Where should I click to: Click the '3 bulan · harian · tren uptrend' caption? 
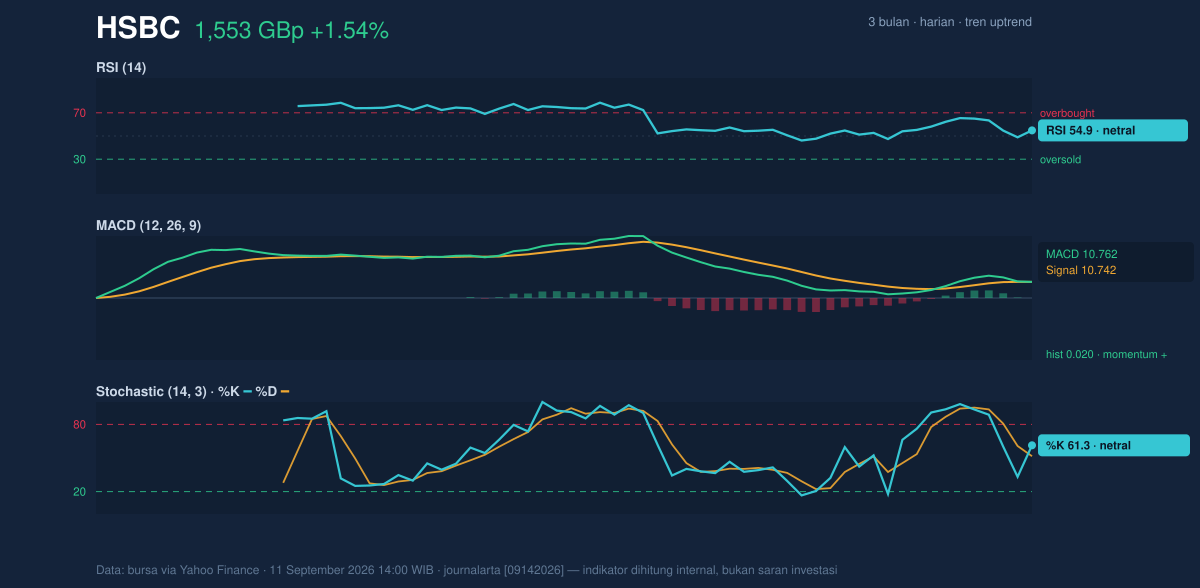949,22
